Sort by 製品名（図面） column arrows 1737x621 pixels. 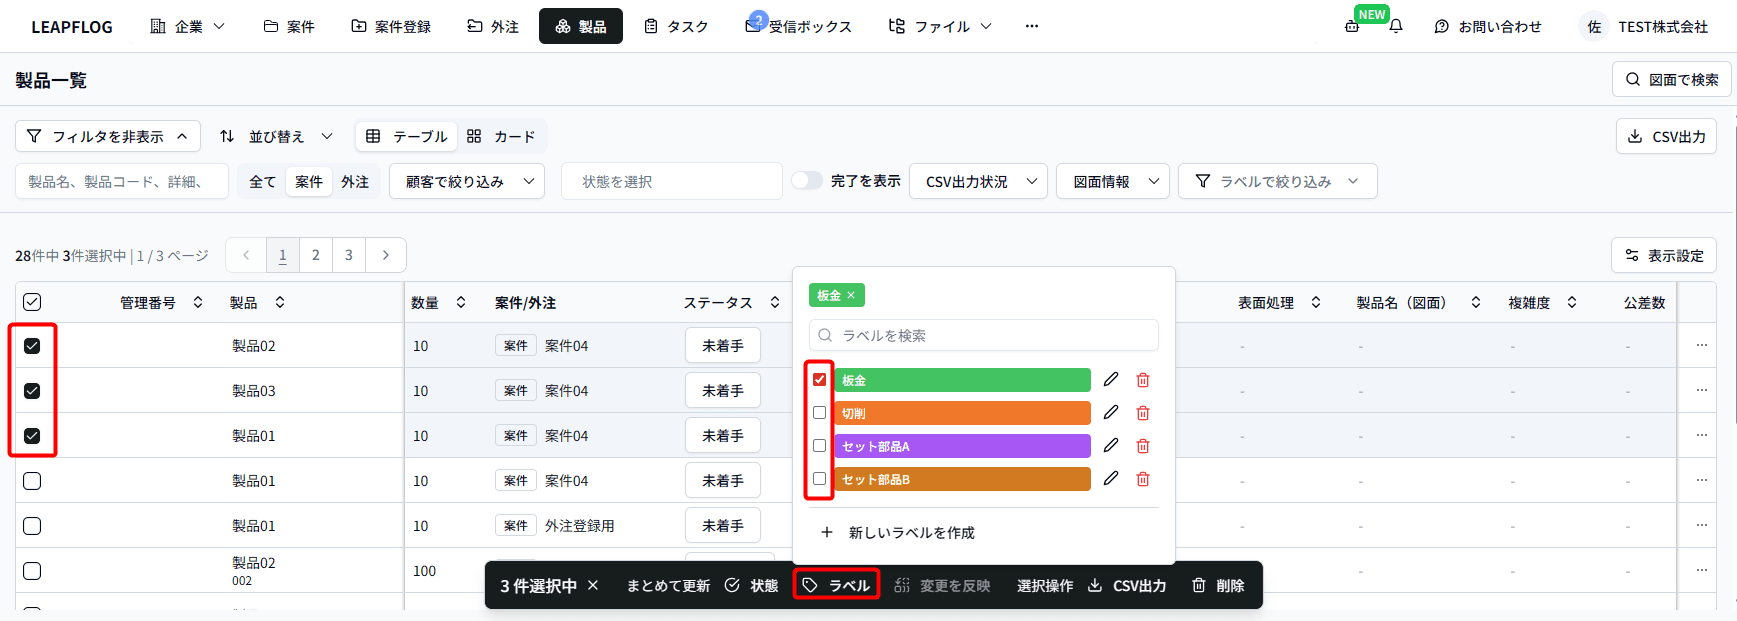(x=1476, y=302)
